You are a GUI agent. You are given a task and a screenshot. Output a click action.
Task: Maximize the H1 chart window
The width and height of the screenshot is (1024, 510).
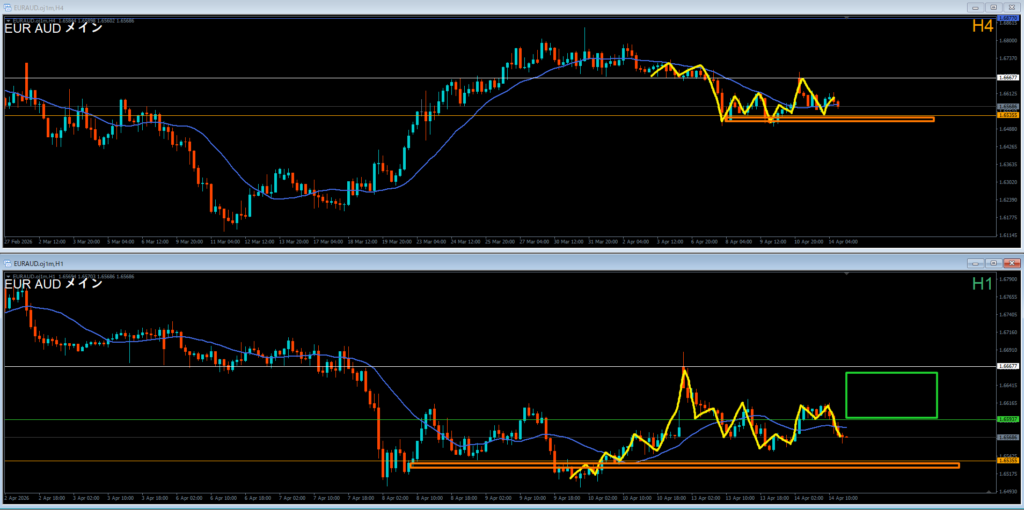pos(993,262)
